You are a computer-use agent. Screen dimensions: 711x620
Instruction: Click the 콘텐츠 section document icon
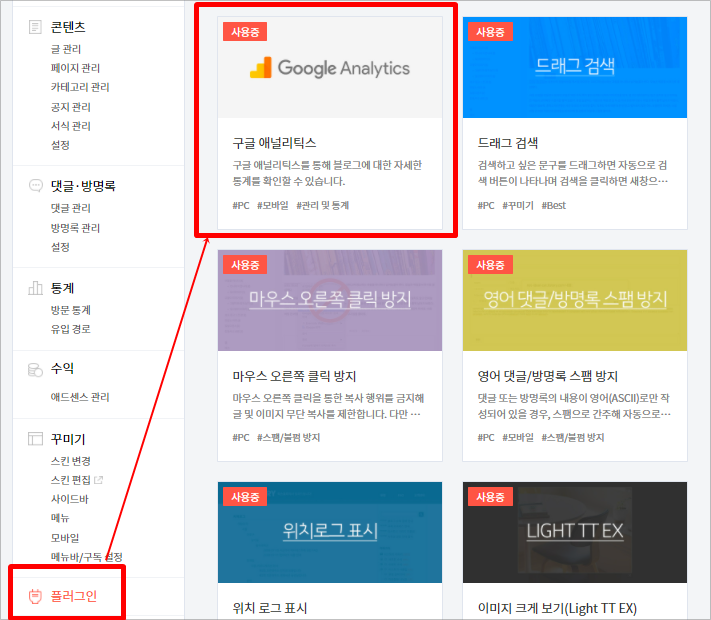(35, 27)
